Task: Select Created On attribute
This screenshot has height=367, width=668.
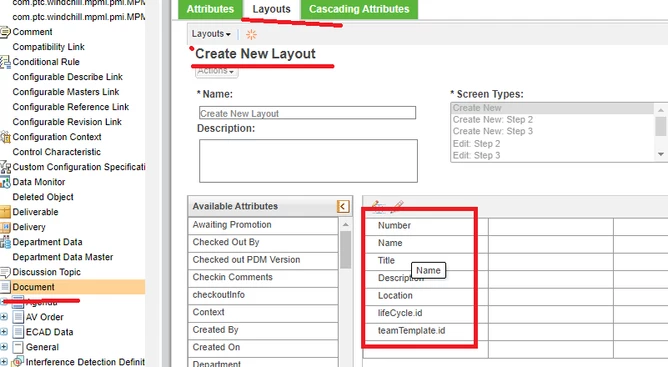Action: click(263, 347)
